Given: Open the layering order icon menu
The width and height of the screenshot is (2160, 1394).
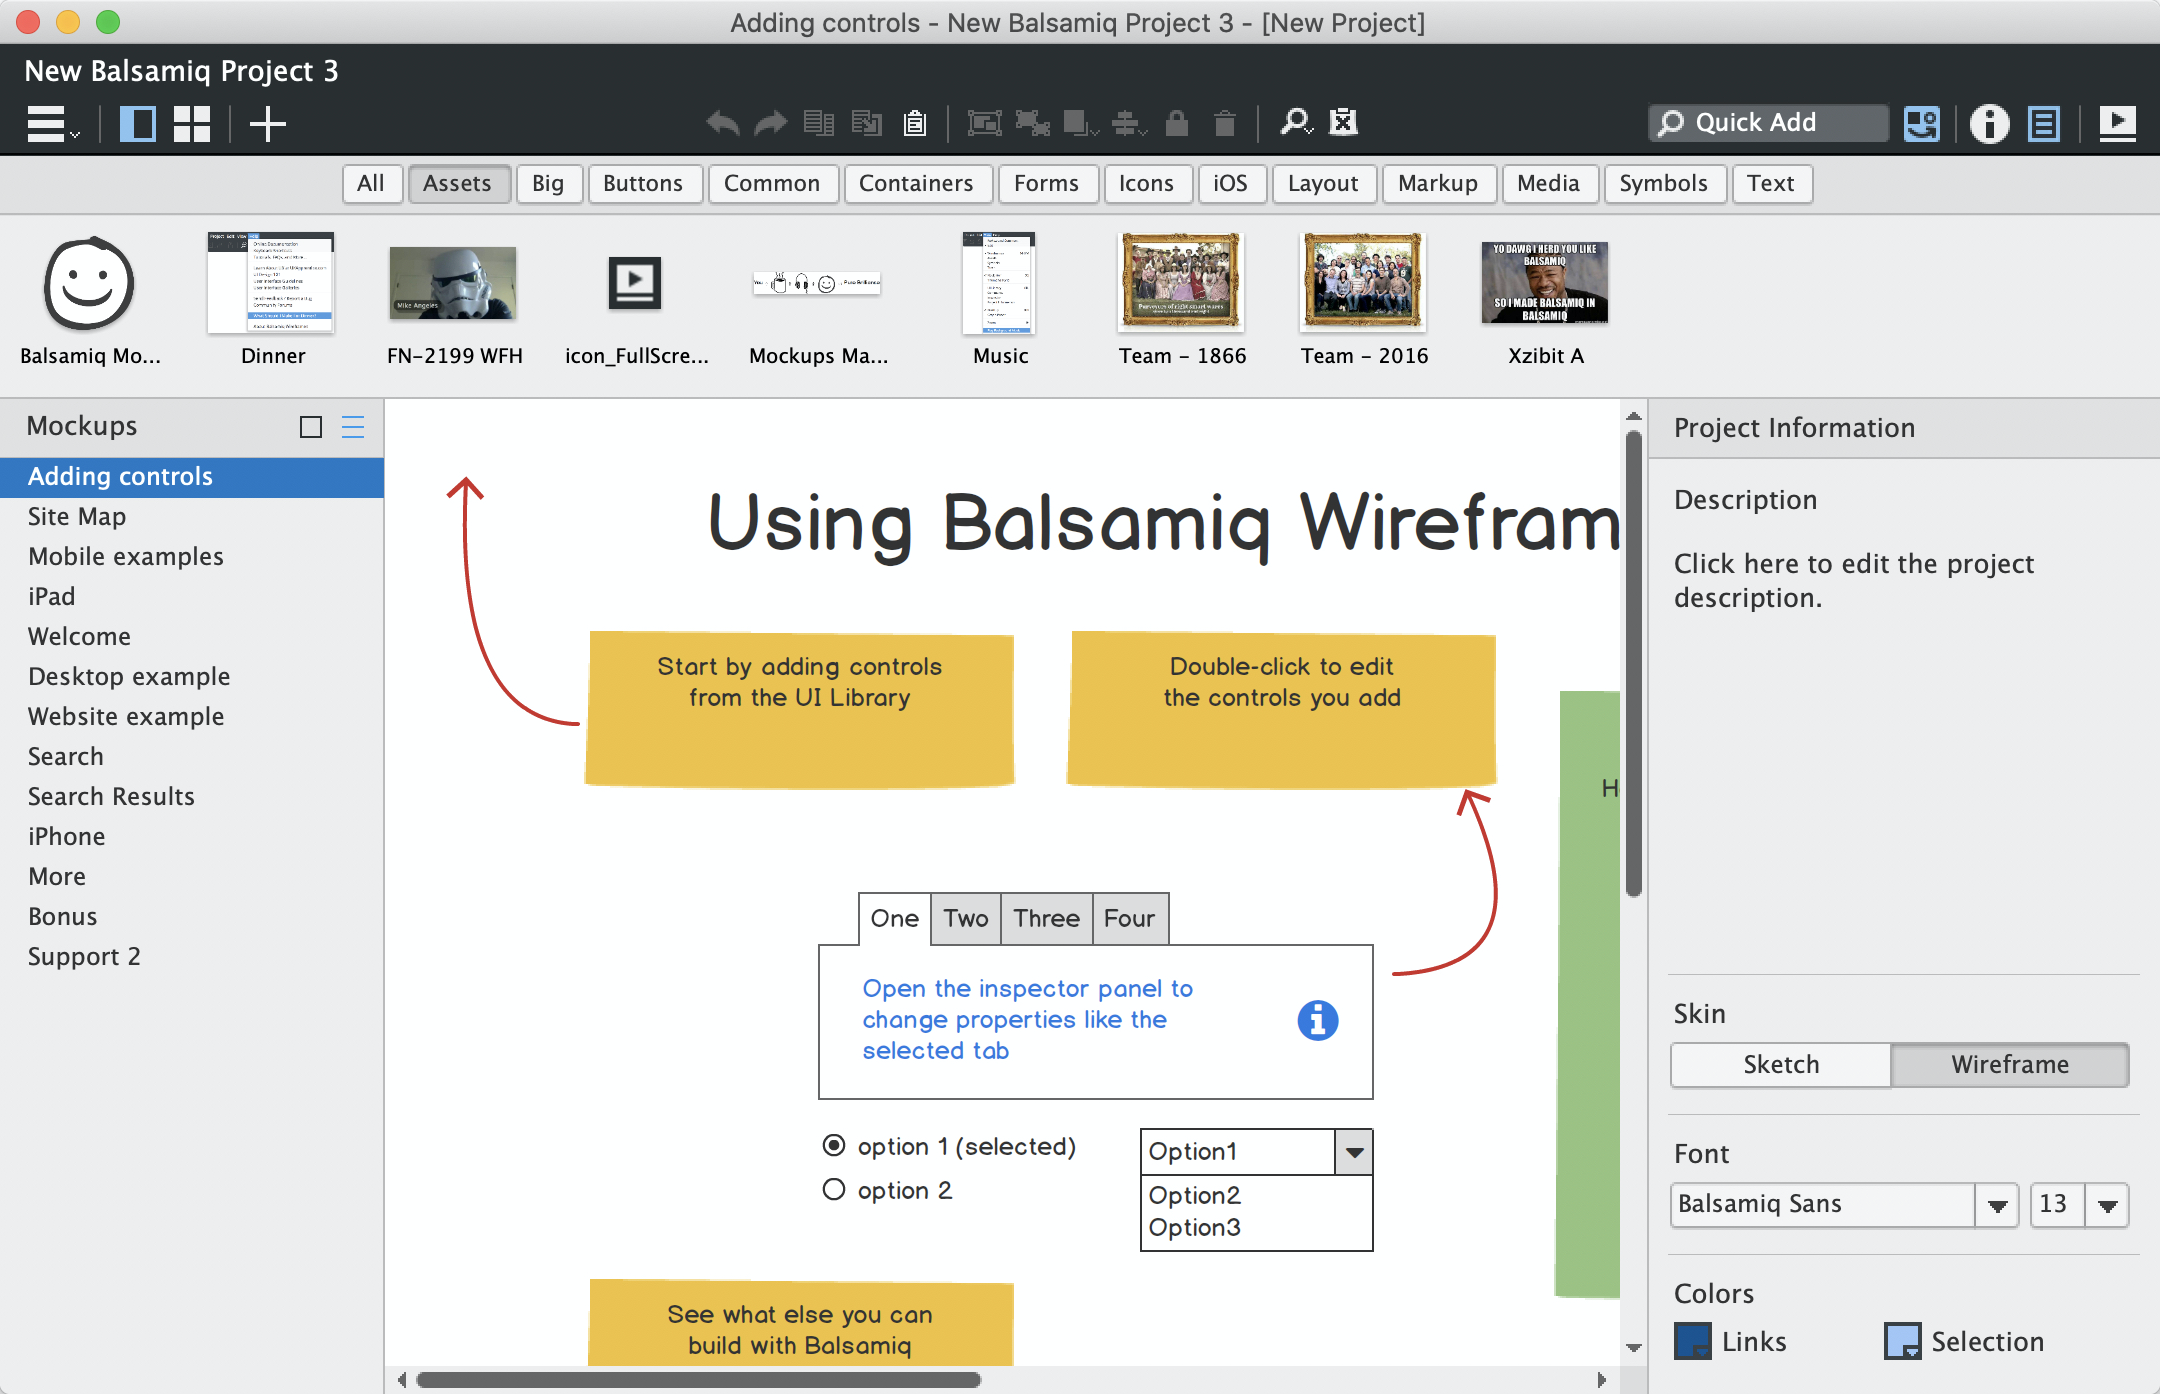Looking at the screenshot, I should (1081, 123).
